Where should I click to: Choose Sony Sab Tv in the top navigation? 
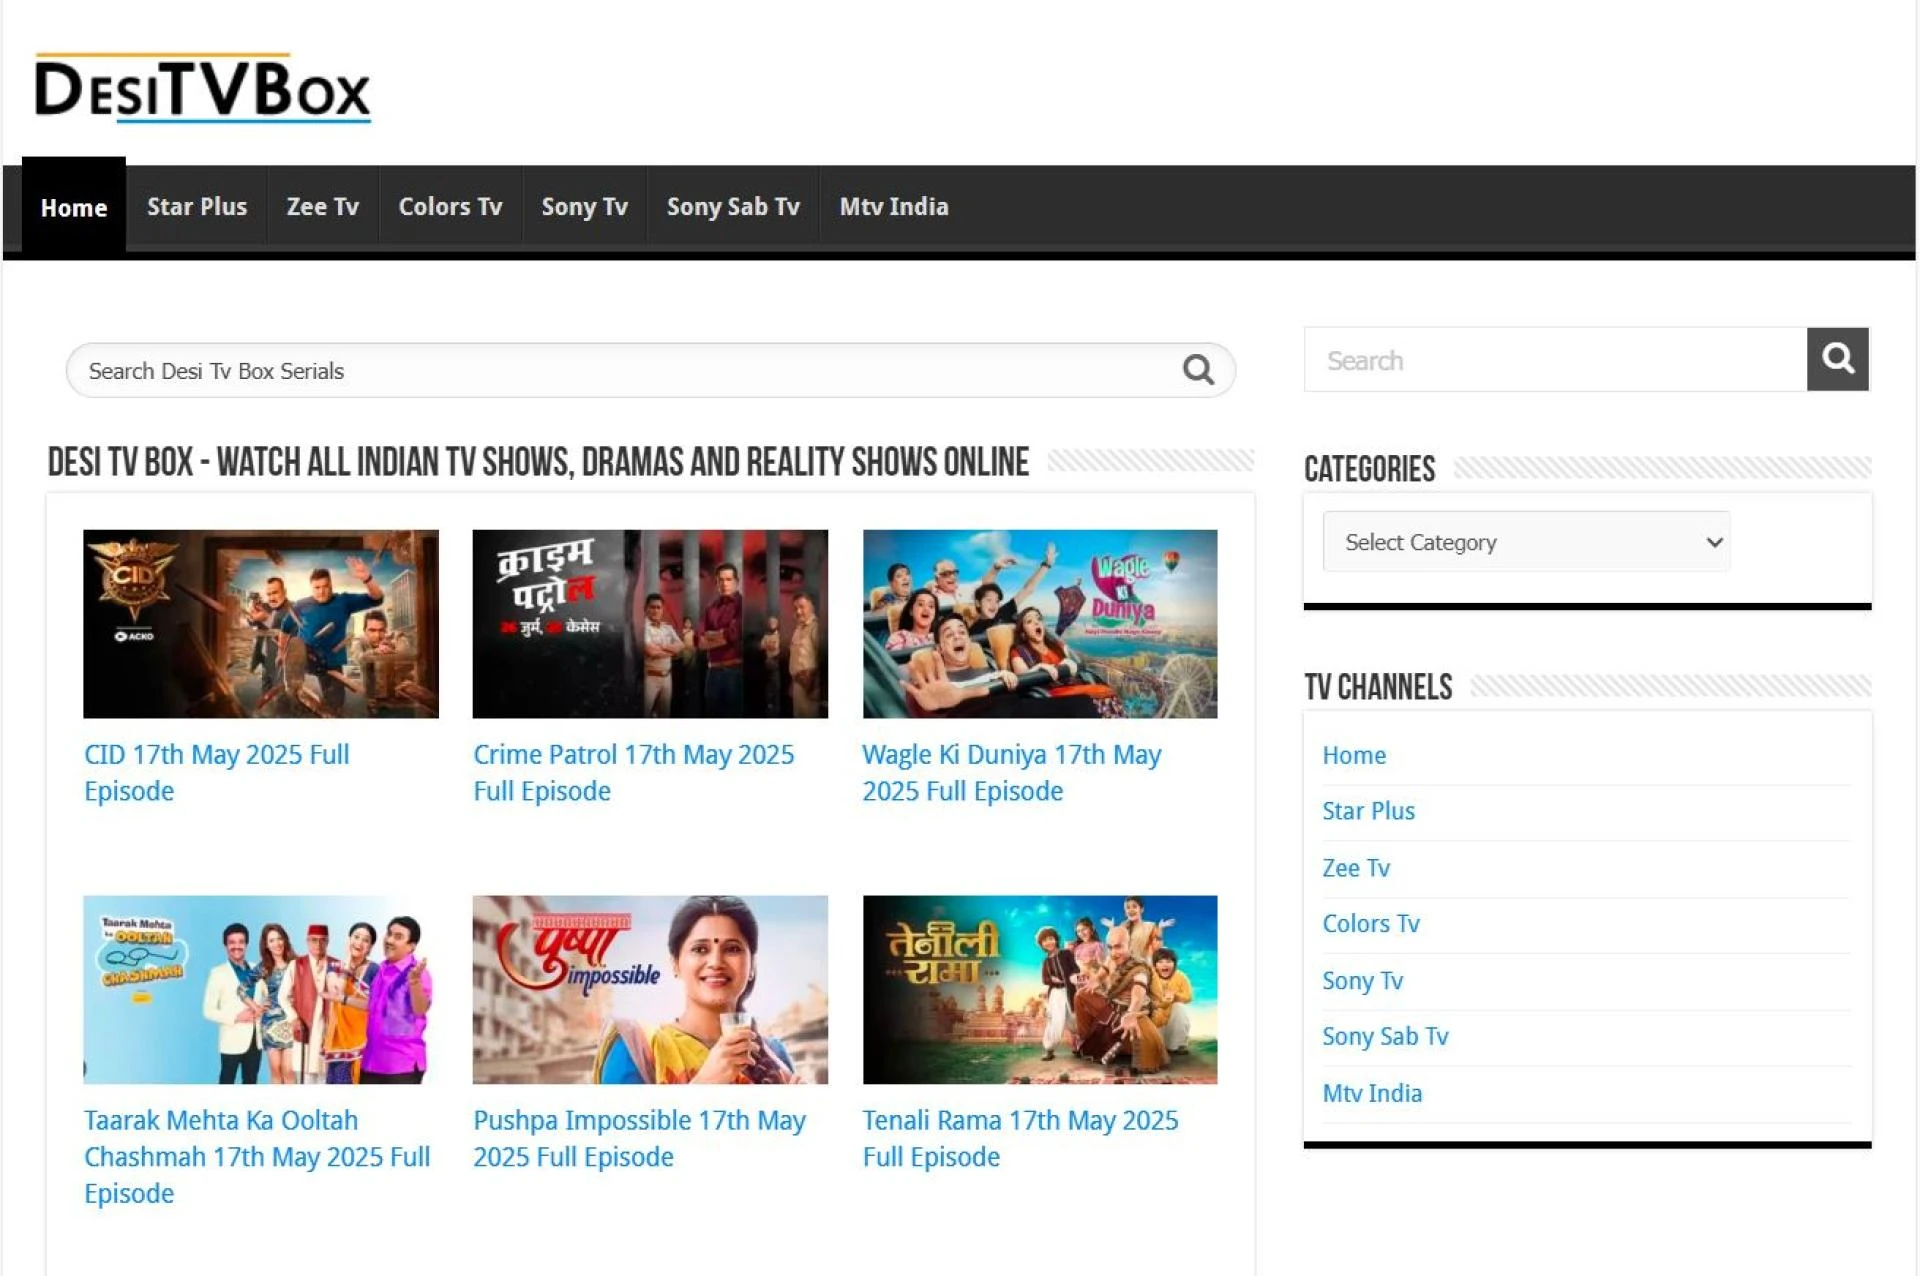(x=733, y=206)
